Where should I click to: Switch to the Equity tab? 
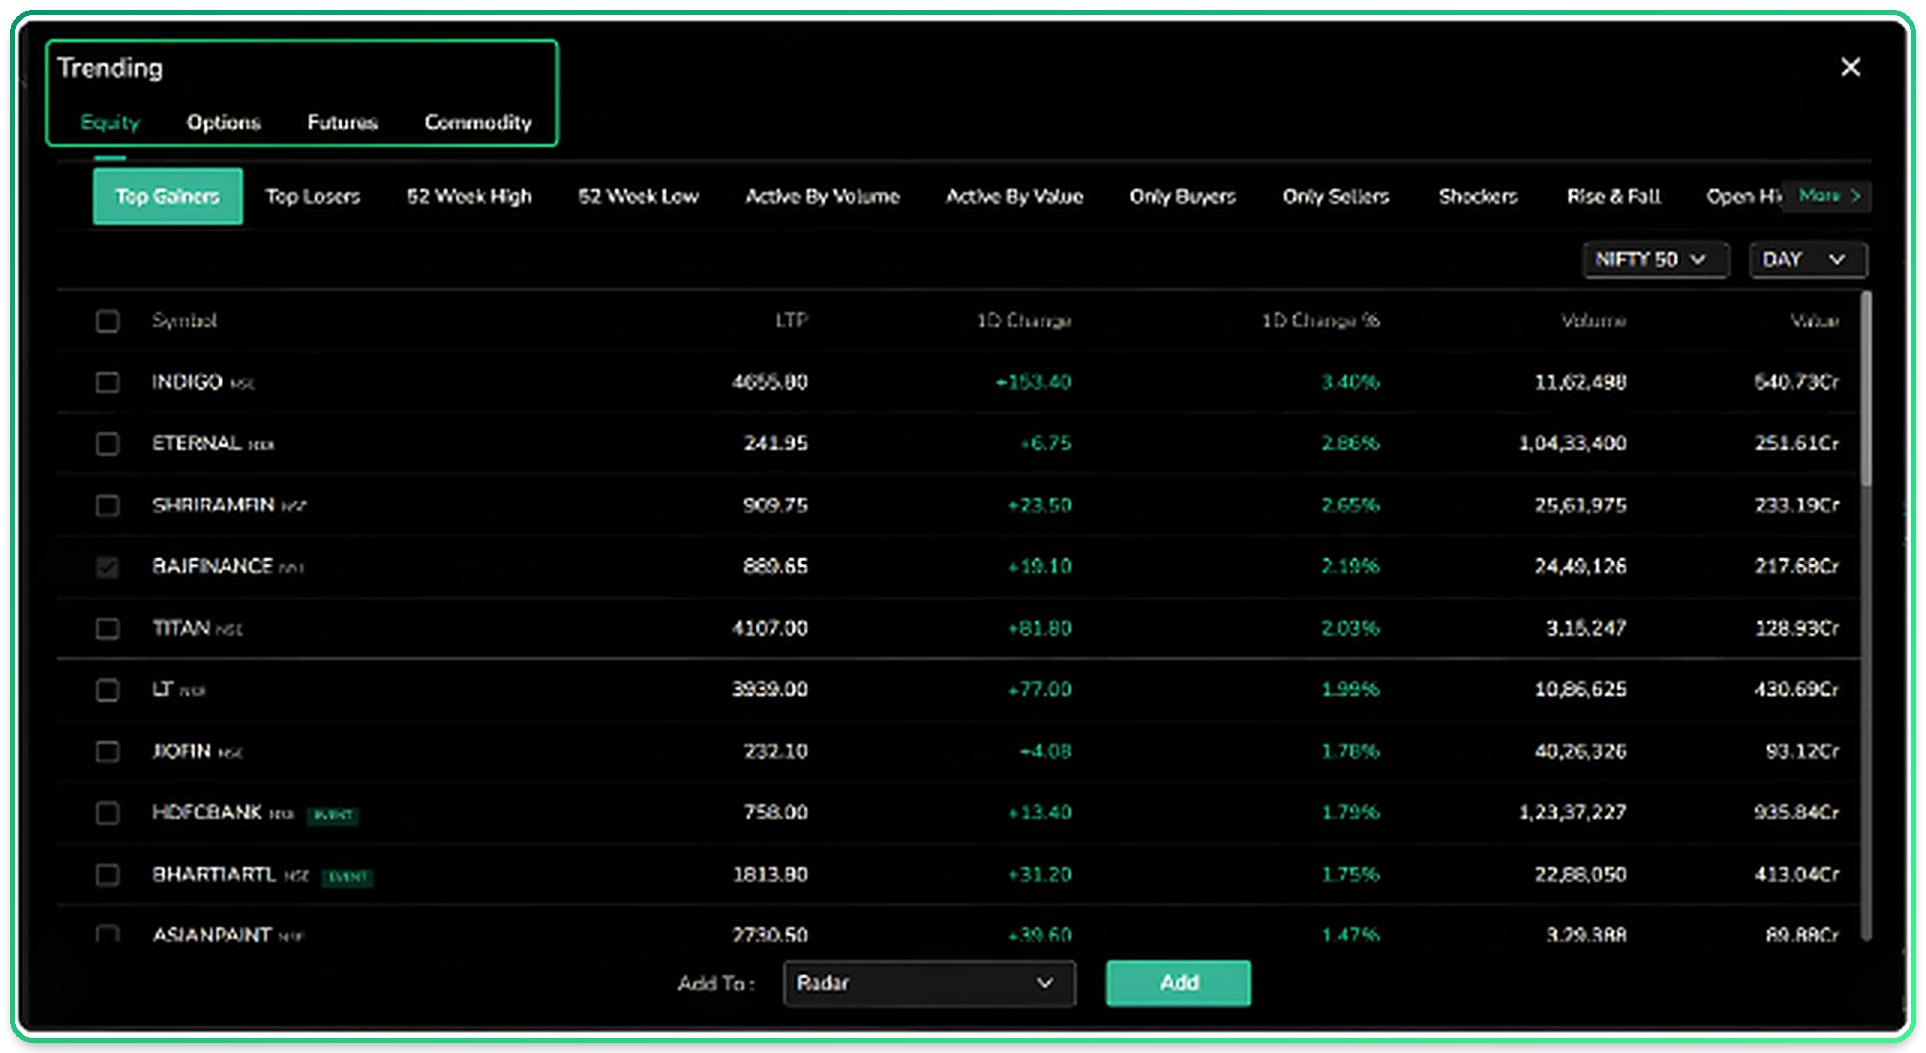(x=110, y=122)
